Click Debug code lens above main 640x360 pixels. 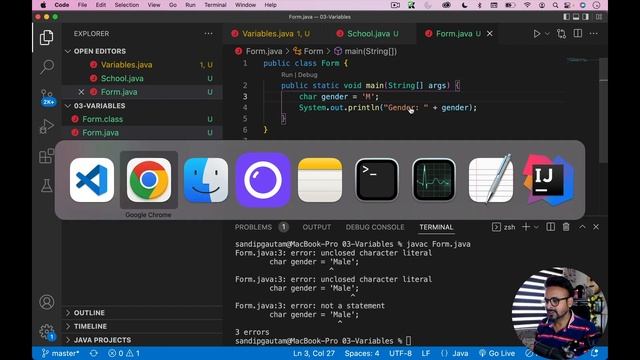(308, 75)
